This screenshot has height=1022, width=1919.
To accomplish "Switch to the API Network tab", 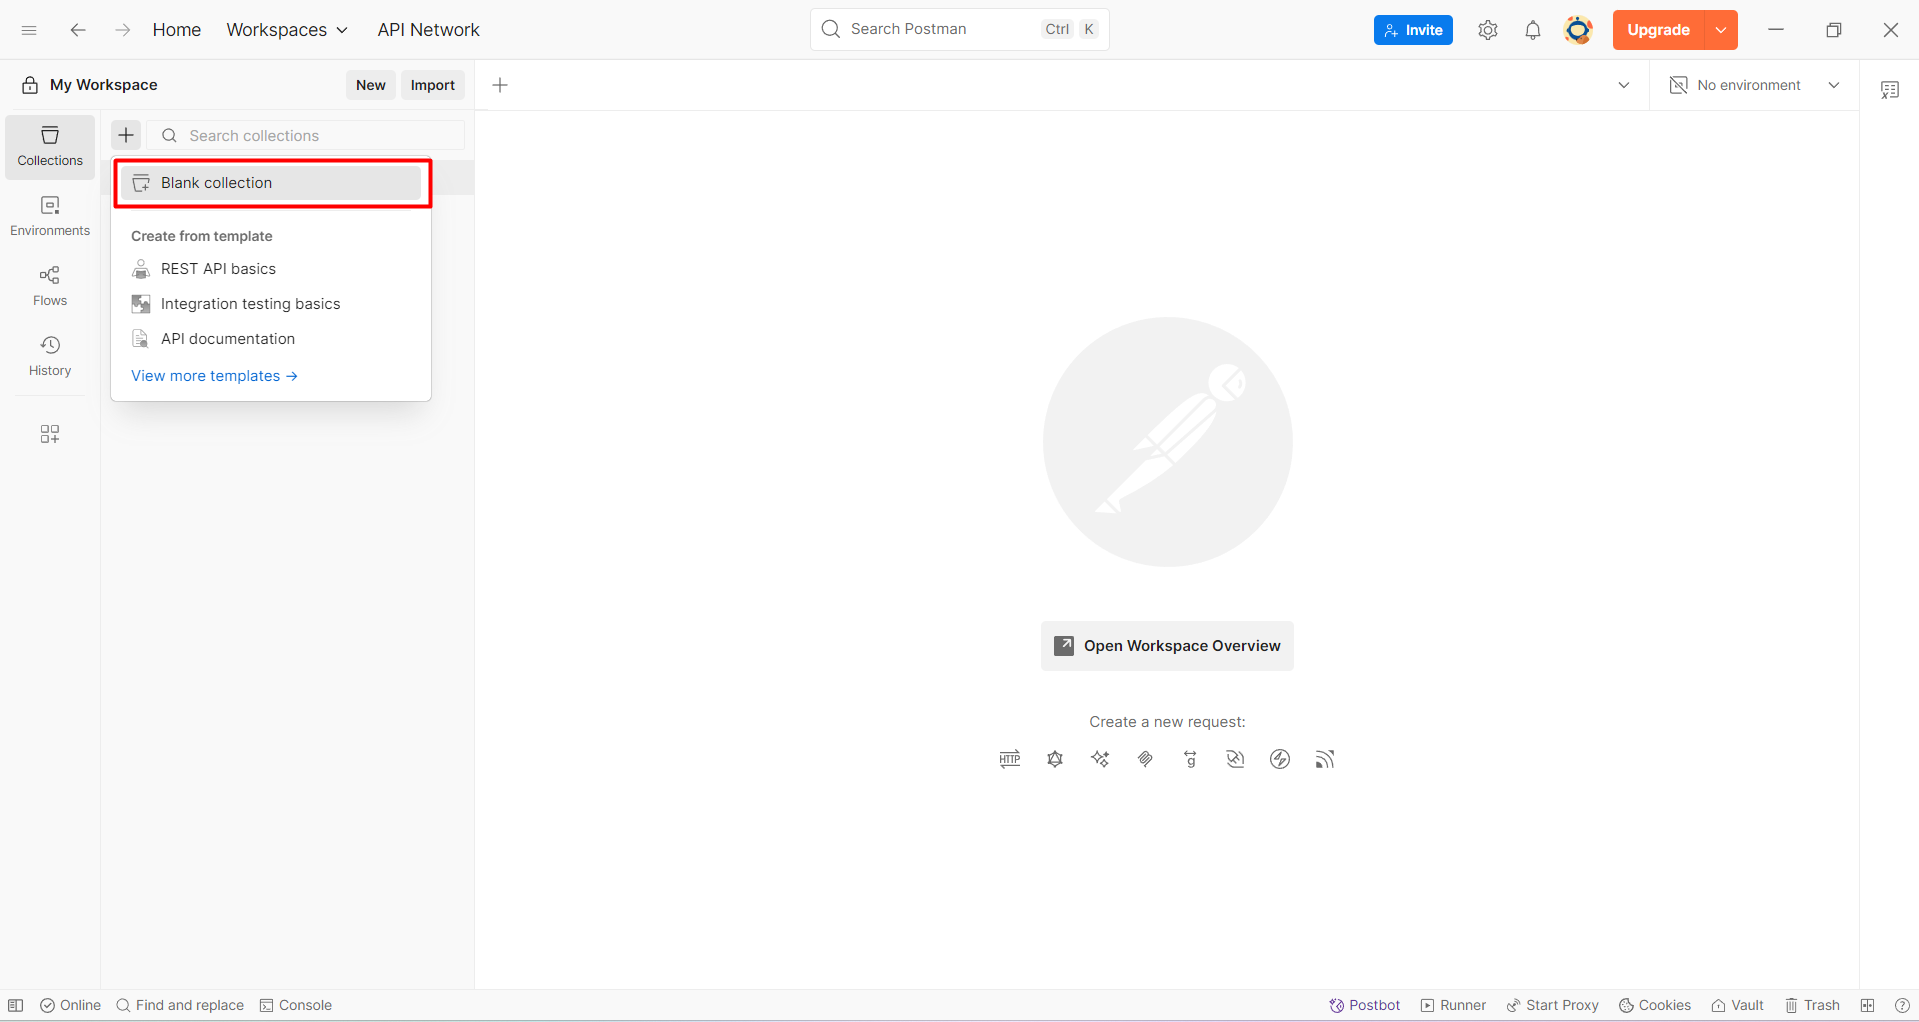I will [428, 29].
